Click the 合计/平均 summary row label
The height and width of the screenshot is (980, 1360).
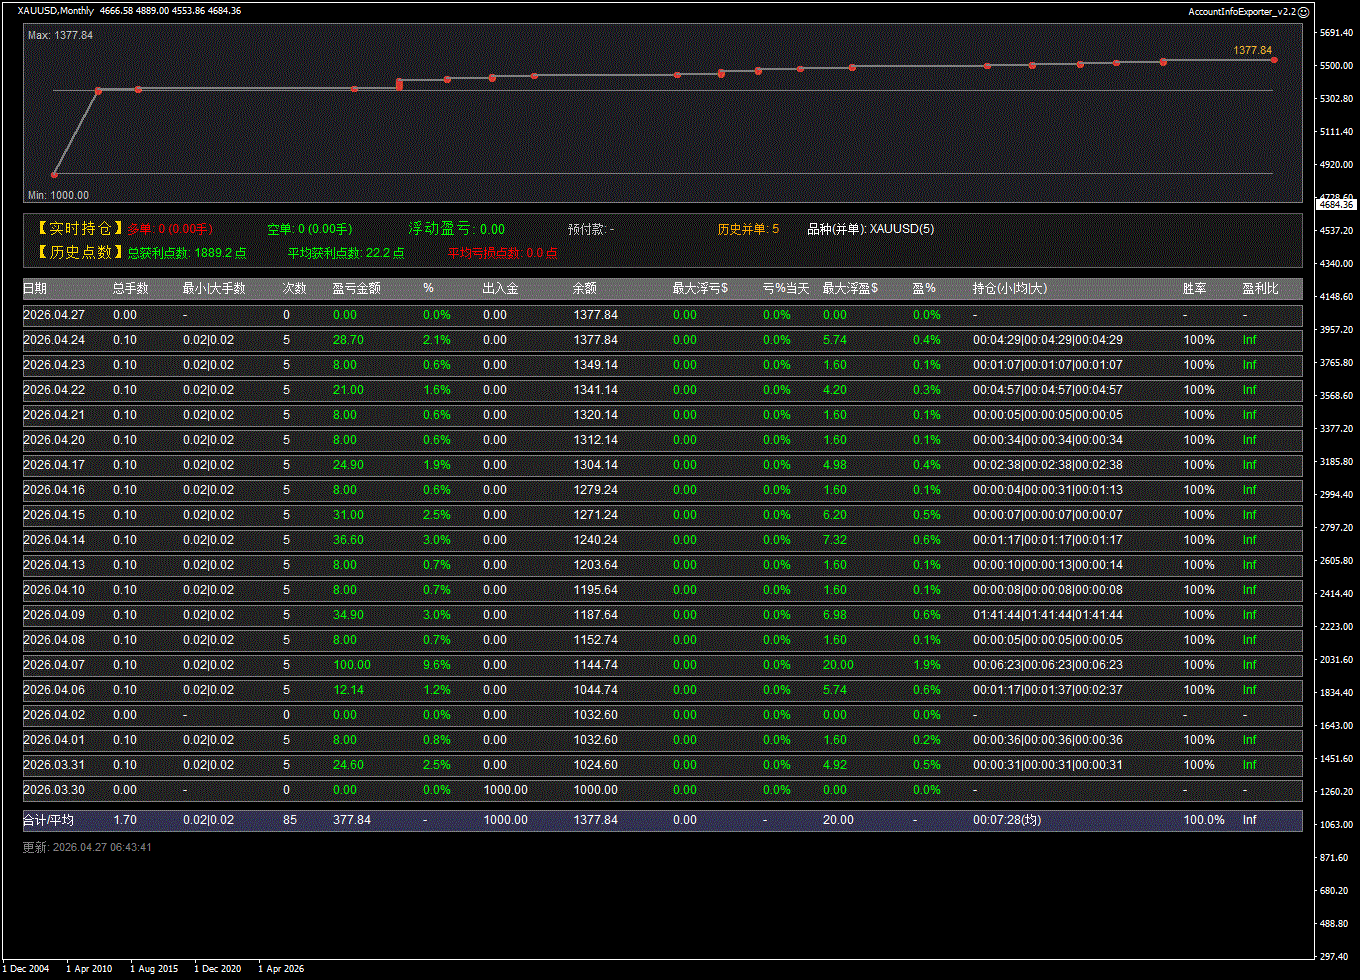point(48,820)
